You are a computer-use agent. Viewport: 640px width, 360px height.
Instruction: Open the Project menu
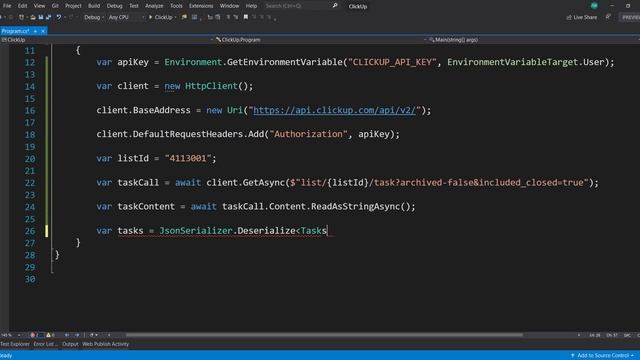(73, 6)
